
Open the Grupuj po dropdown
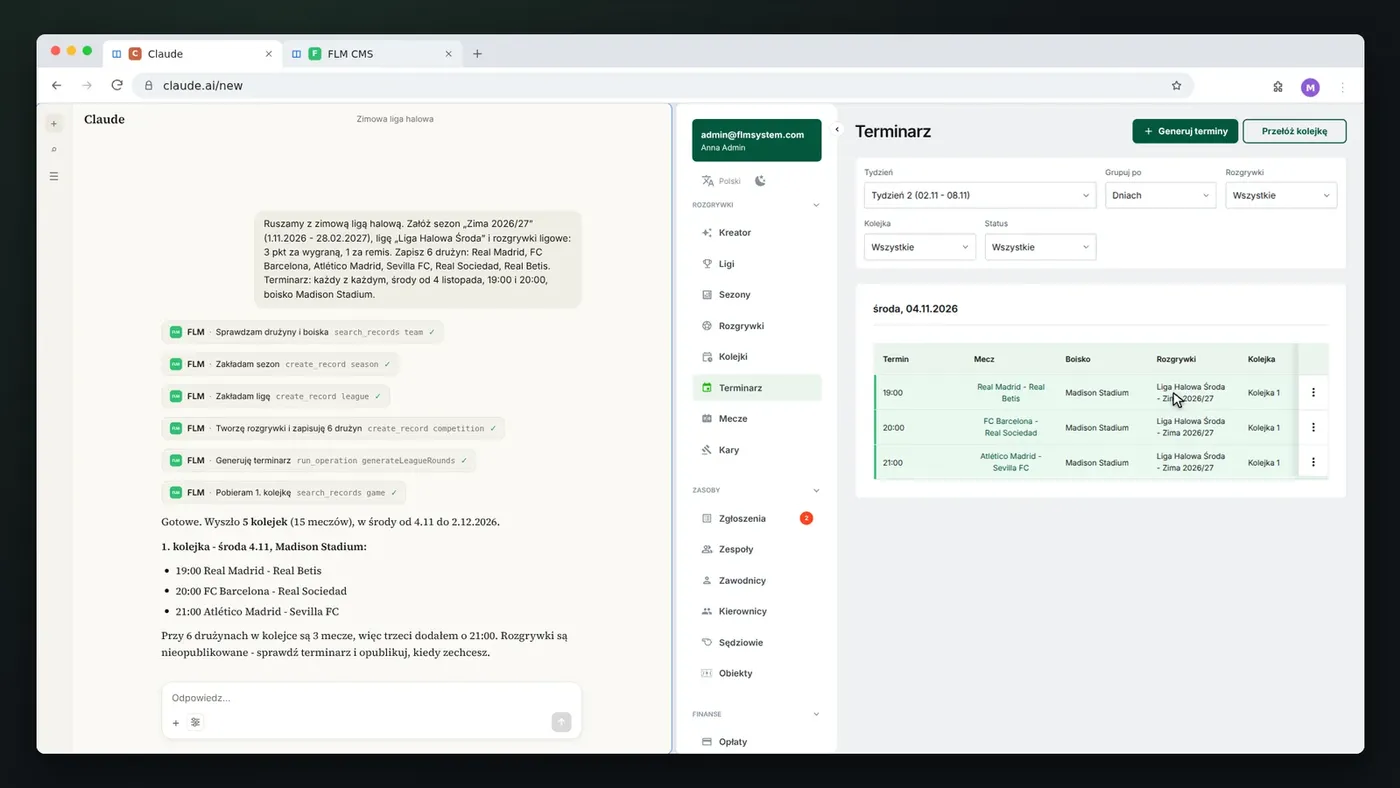tap(1160, 195)
